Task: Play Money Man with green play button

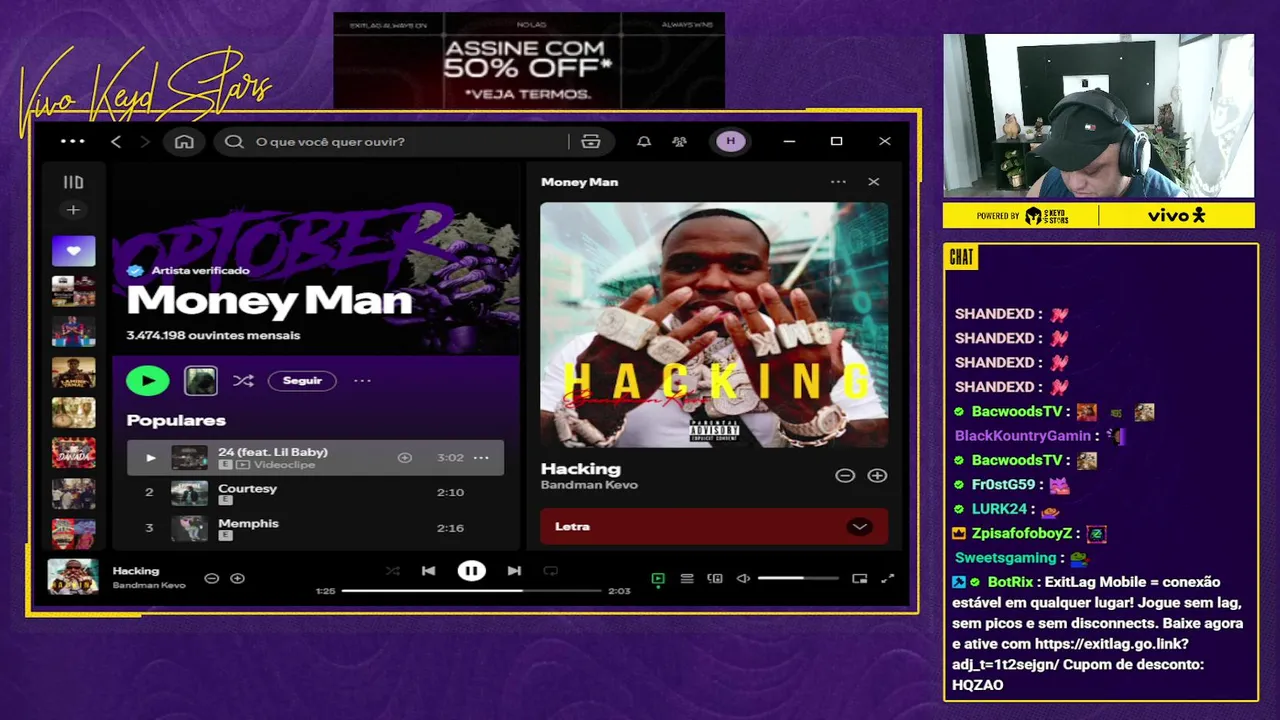Action: (x=148, y=380)
